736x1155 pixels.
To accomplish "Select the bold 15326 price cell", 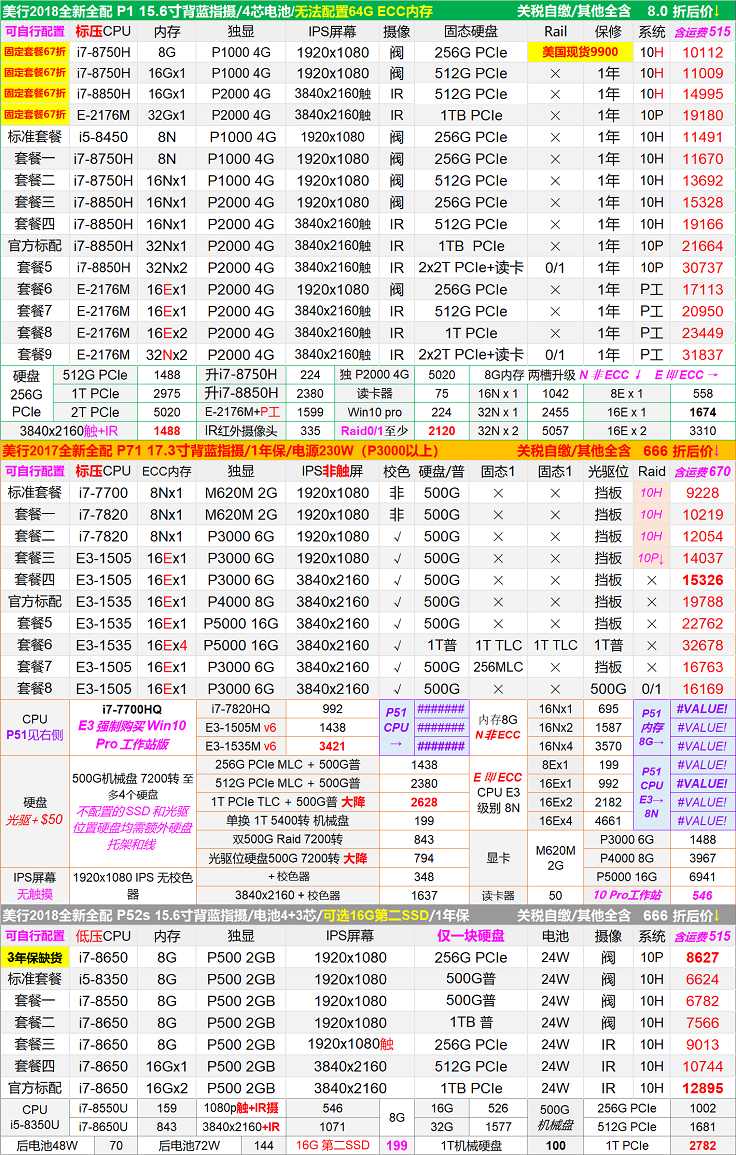I will (702, 580).
